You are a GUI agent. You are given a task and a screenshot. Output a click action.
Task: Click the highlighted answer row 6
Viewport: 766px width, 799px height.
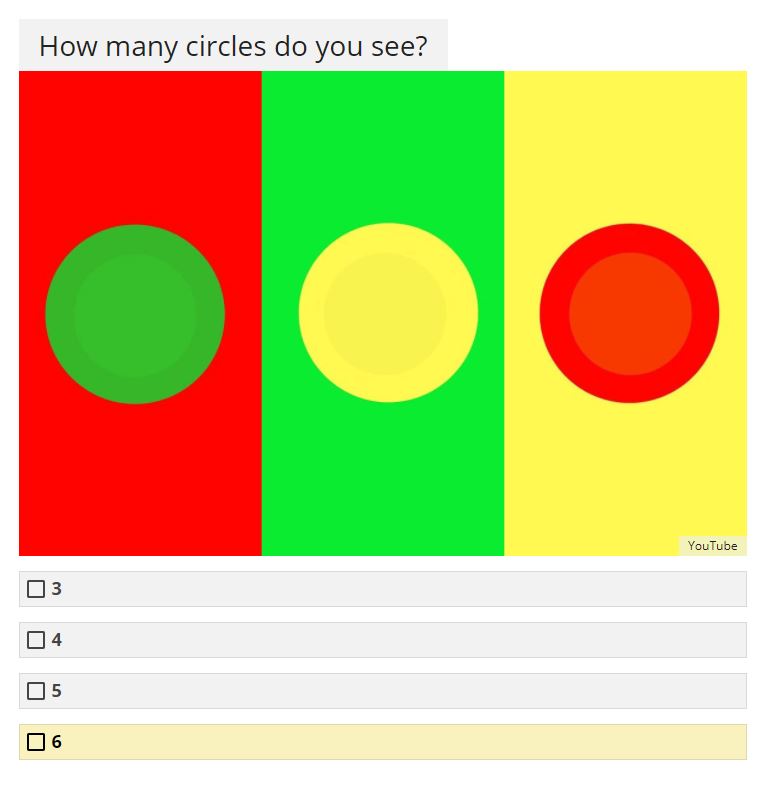coord(383,742)
